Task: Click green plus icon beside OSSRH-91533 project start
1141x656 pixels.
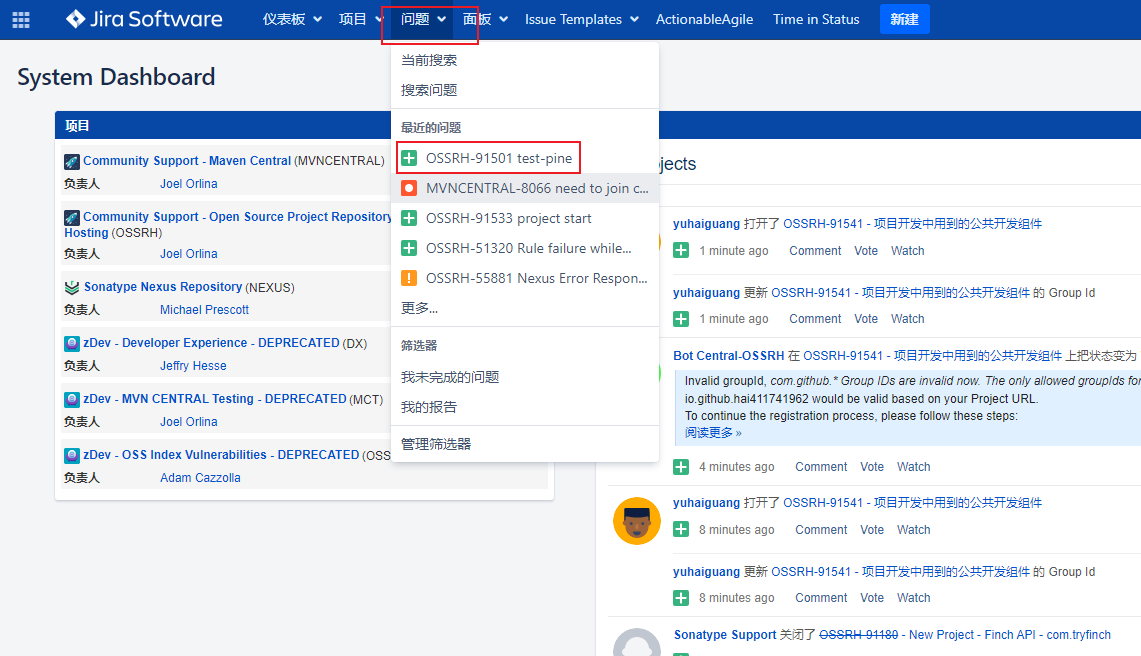Action: (409, 218)
